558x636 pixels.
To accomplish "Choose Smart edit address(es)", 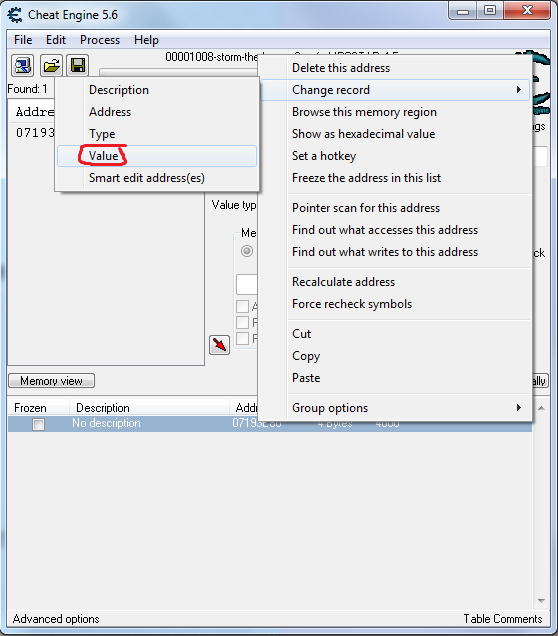I will [157, 178].
